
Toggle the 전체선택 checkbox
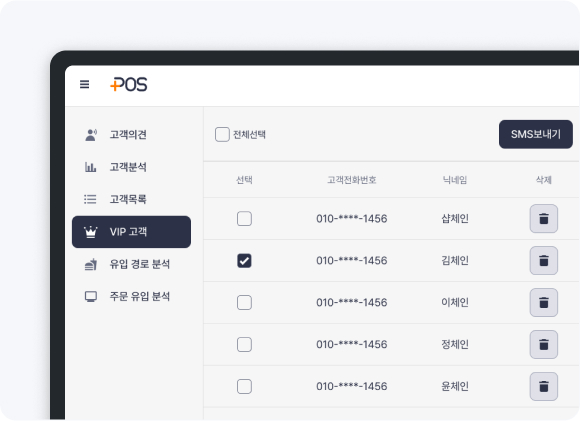pos(222,134)
